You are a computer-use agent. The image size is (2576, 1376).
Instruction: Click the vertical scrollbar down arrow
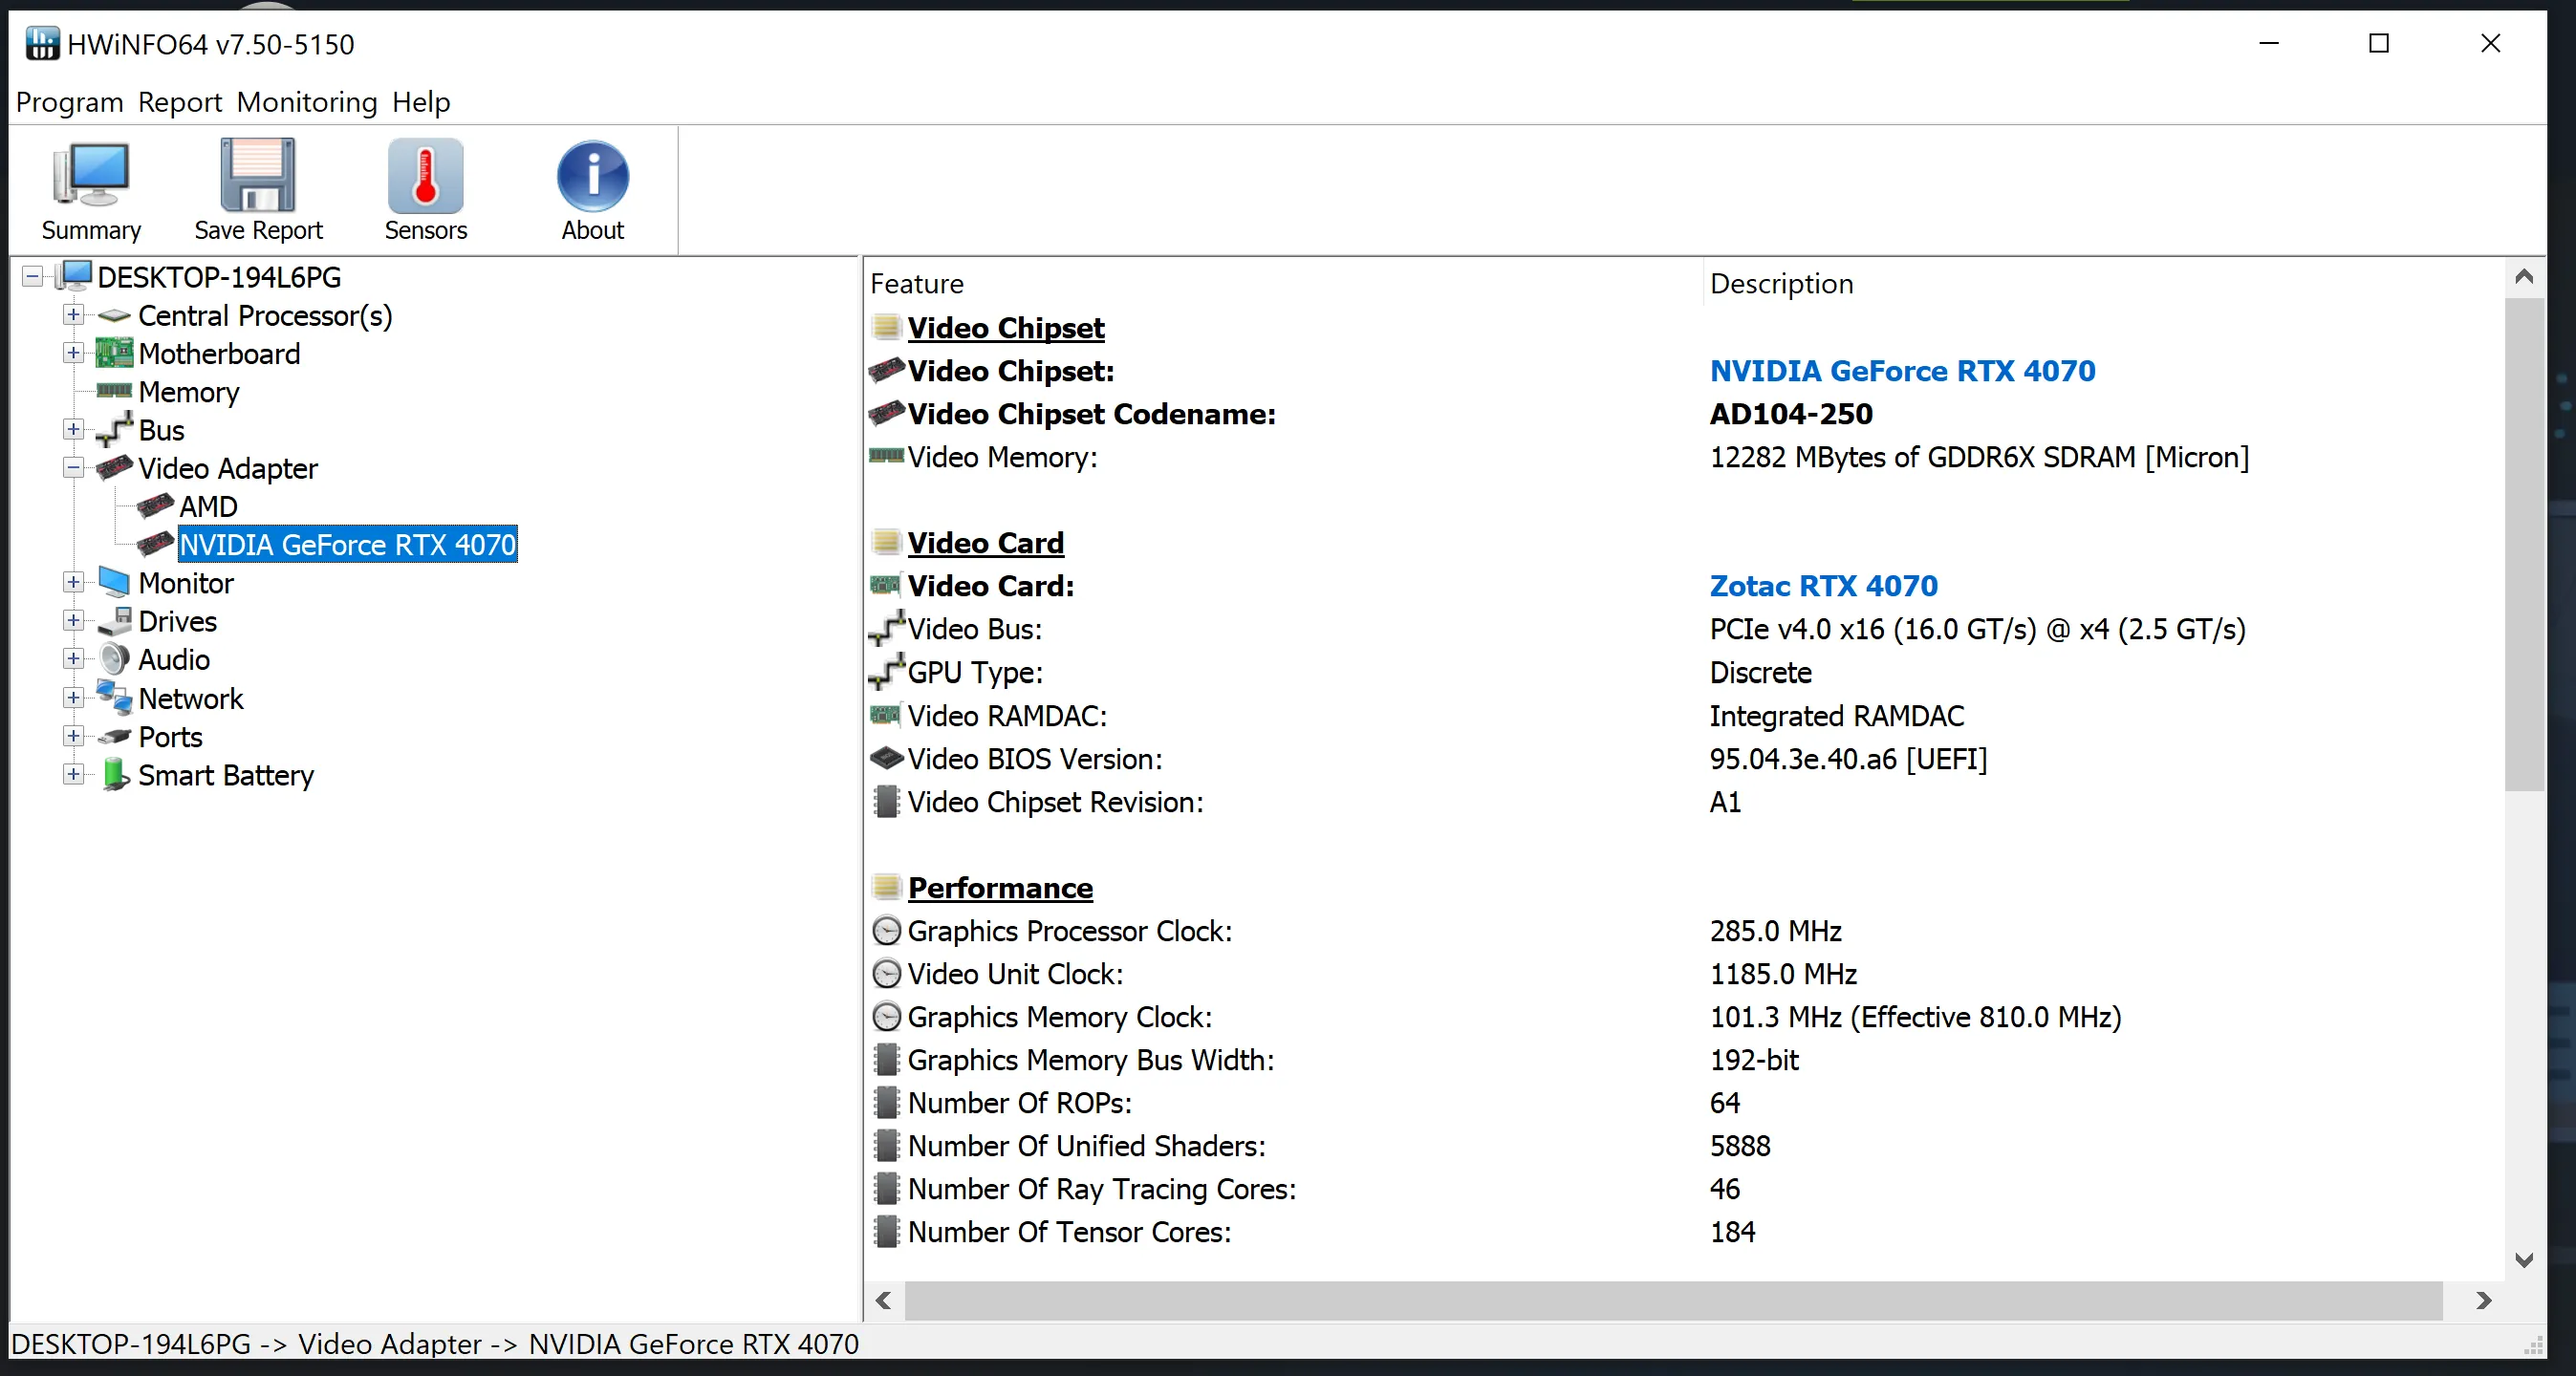coord(2524,1260)
